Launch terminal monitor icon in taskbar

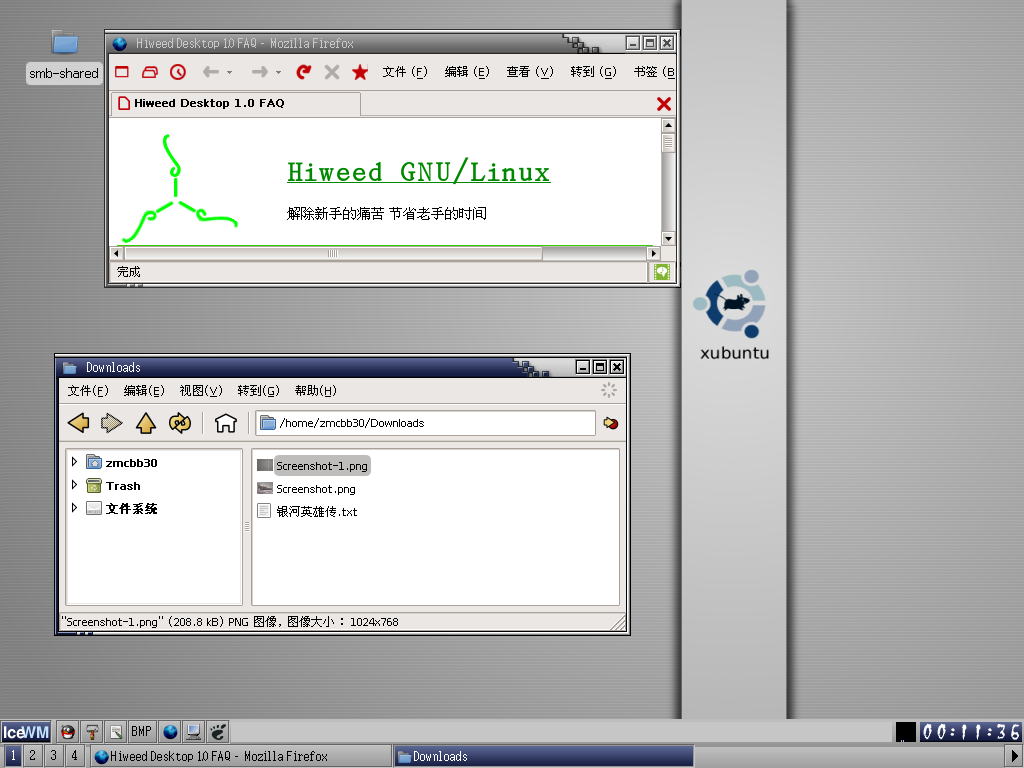click(193, 732)
